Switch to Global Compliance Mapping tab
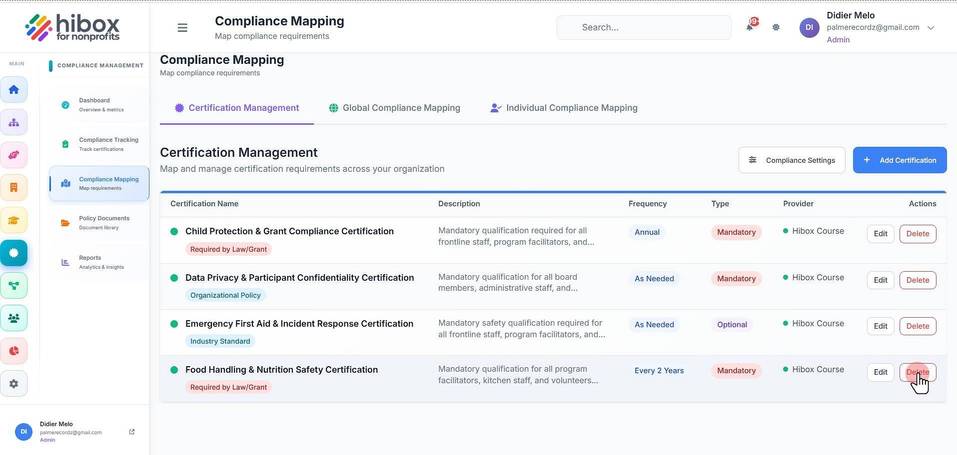The height and width of the screenshot is (455, 957). (394, 108)
